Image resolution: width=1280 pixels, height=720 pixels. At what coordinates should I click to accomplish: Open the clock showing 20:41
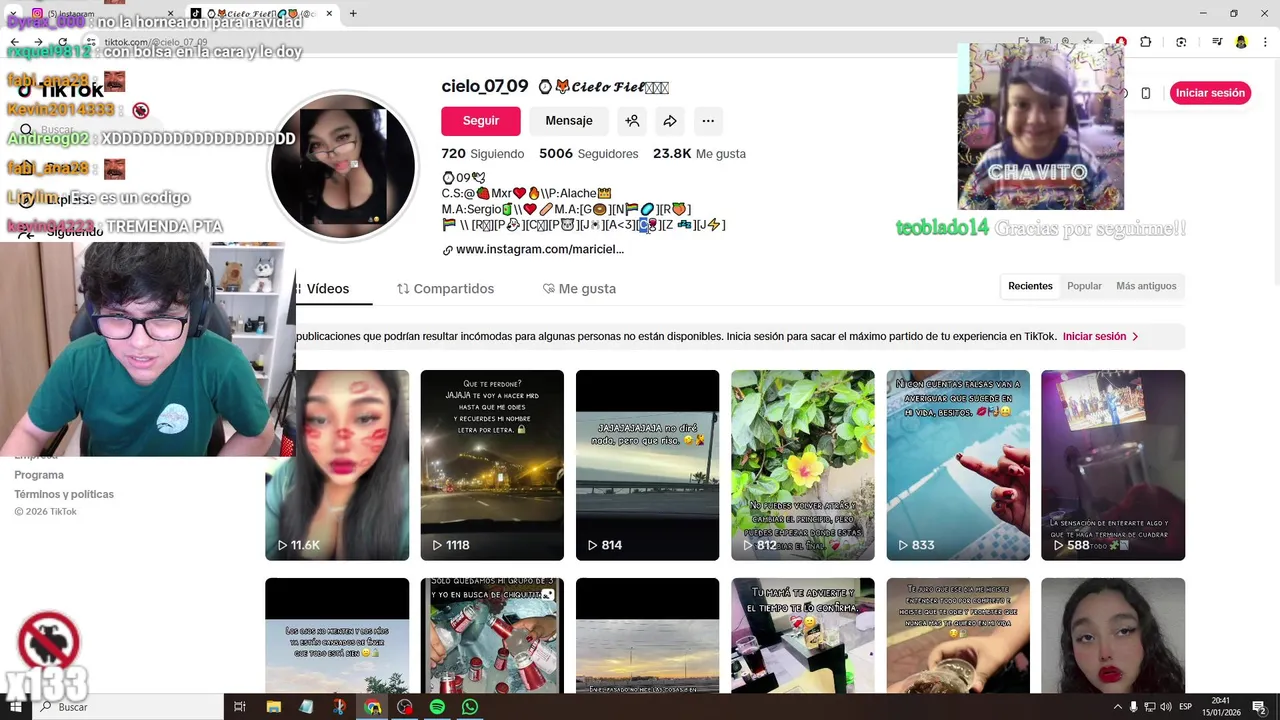click(1221, 707)
